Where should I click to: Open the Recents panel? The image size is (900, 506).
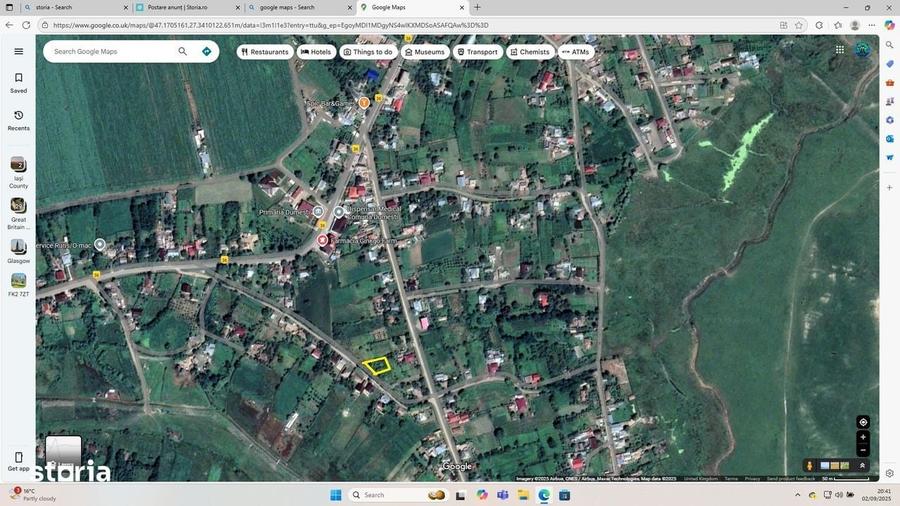click(x=18, y=120)
